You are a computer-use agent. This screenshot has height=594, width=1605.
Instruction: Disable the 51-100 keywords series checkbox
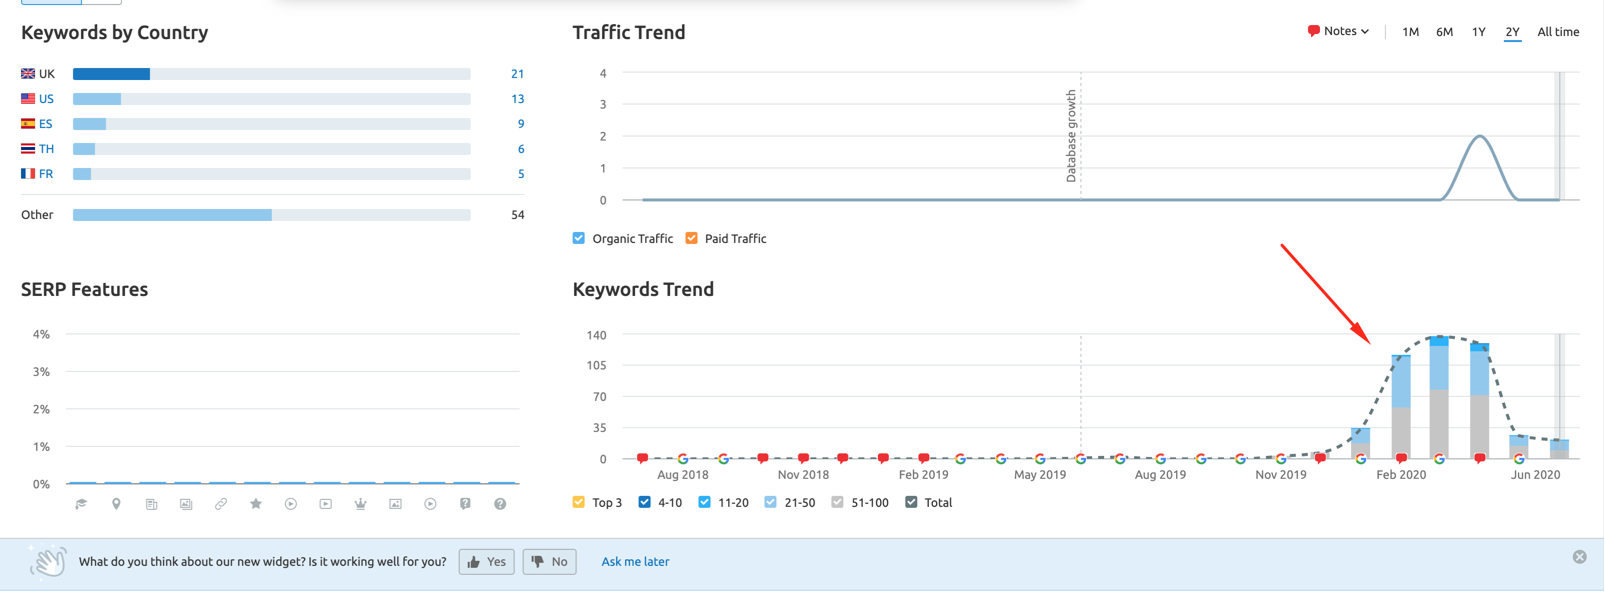point(837,502)
